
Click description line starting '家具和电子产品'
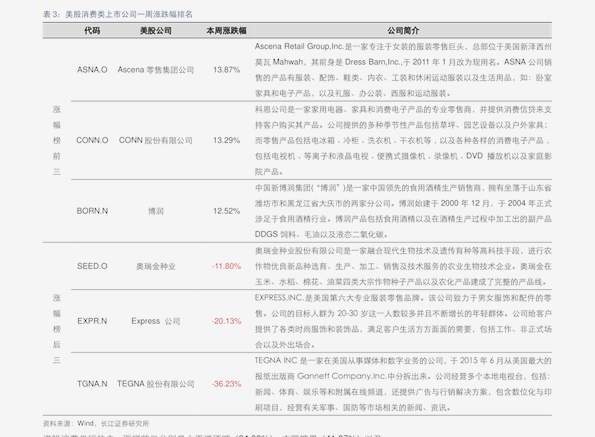(353, 93)
